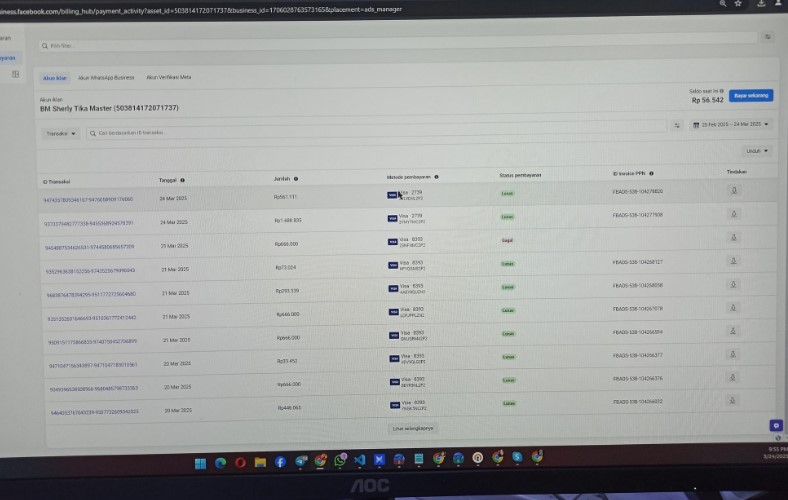Click the filter settings icon beside the transaction search
Screen dimensions: 788x500
(677, 125)
